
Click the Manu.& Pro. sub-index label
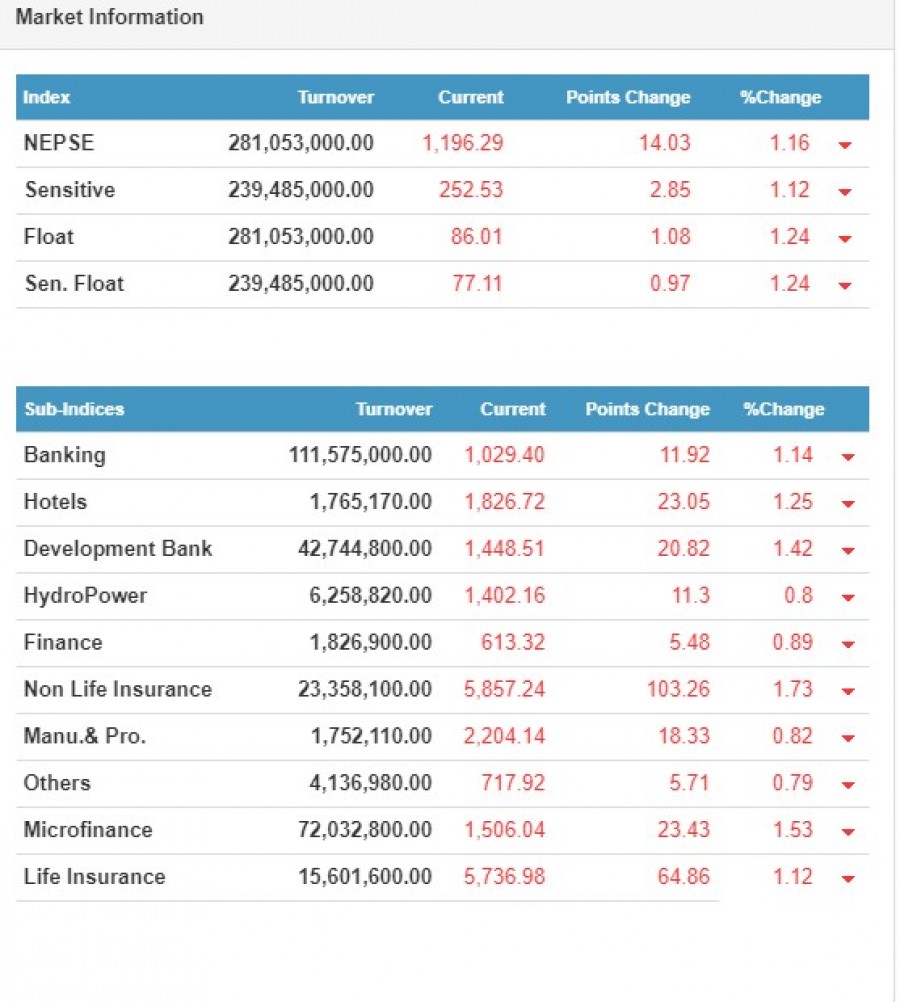[85, 737]
